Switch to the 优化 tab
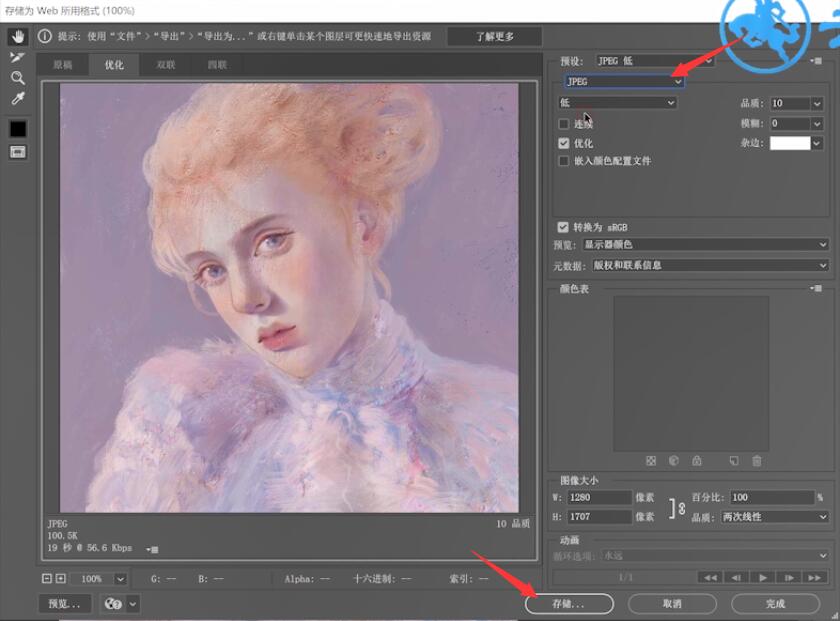This screenshot has width=840, height=621. coord(114,65)
